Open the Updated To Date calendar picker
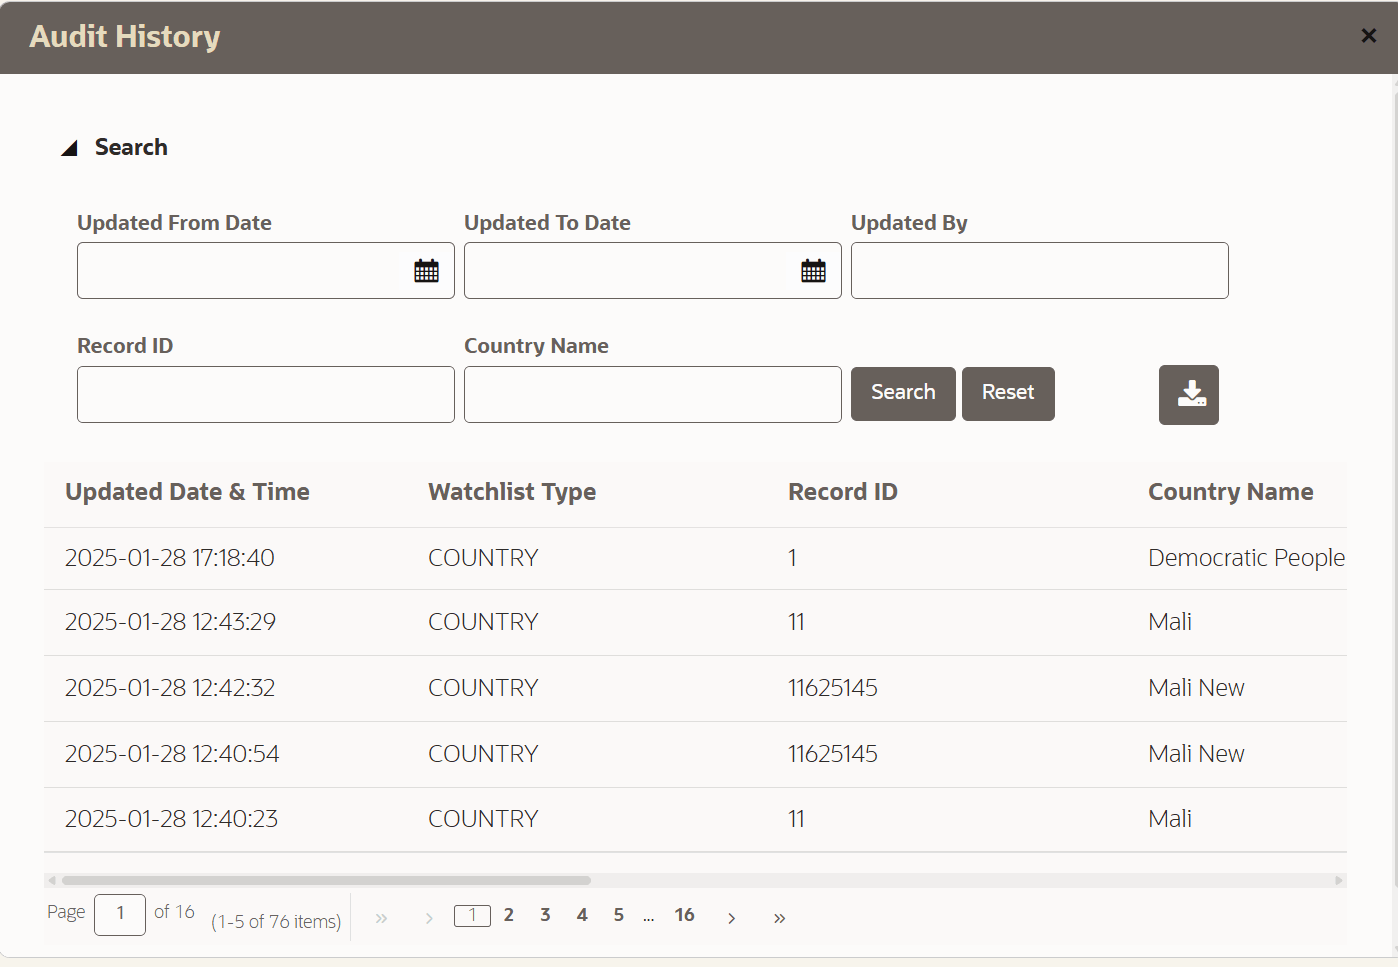Screen dimensions: 1398x967 (814, 271)
